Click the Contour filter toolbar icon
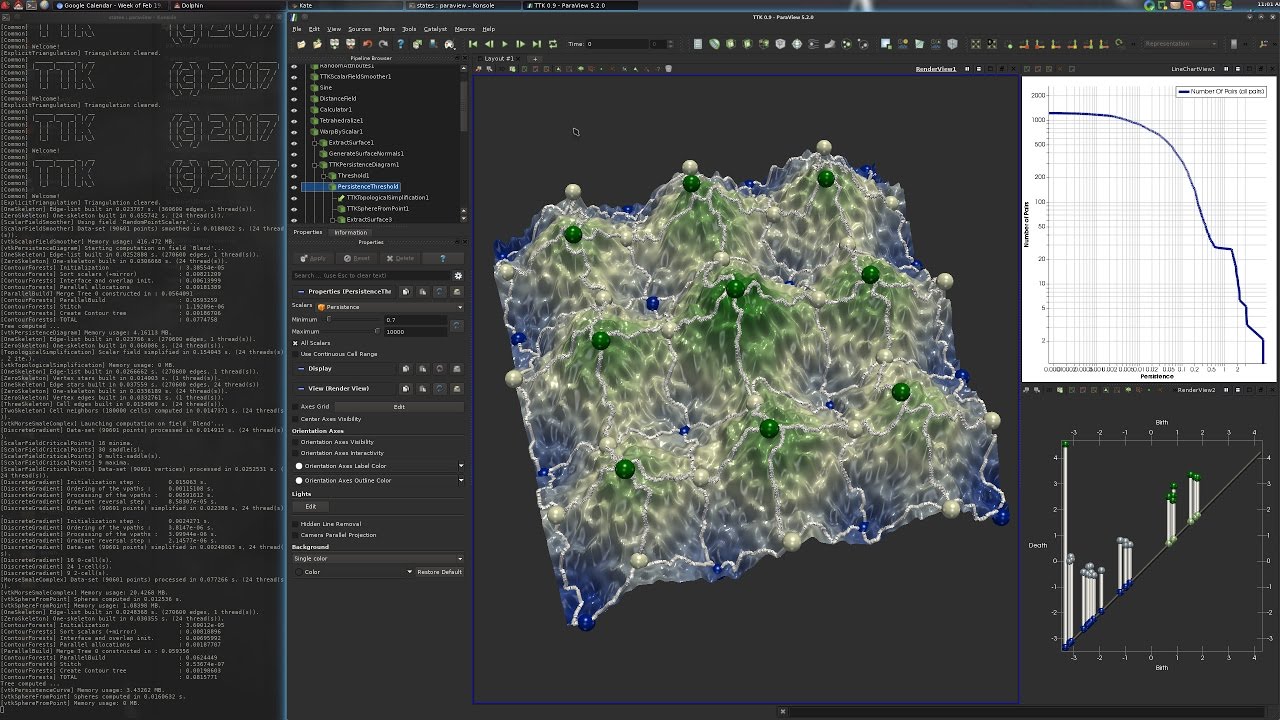This screenshot has height=720, width=1280. (715, 44)
